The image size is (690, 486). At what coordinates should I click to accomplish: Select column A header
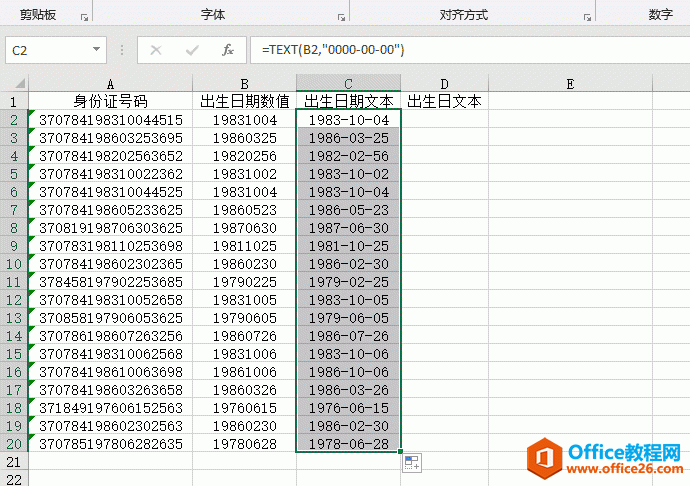click(x=110, y=83)
